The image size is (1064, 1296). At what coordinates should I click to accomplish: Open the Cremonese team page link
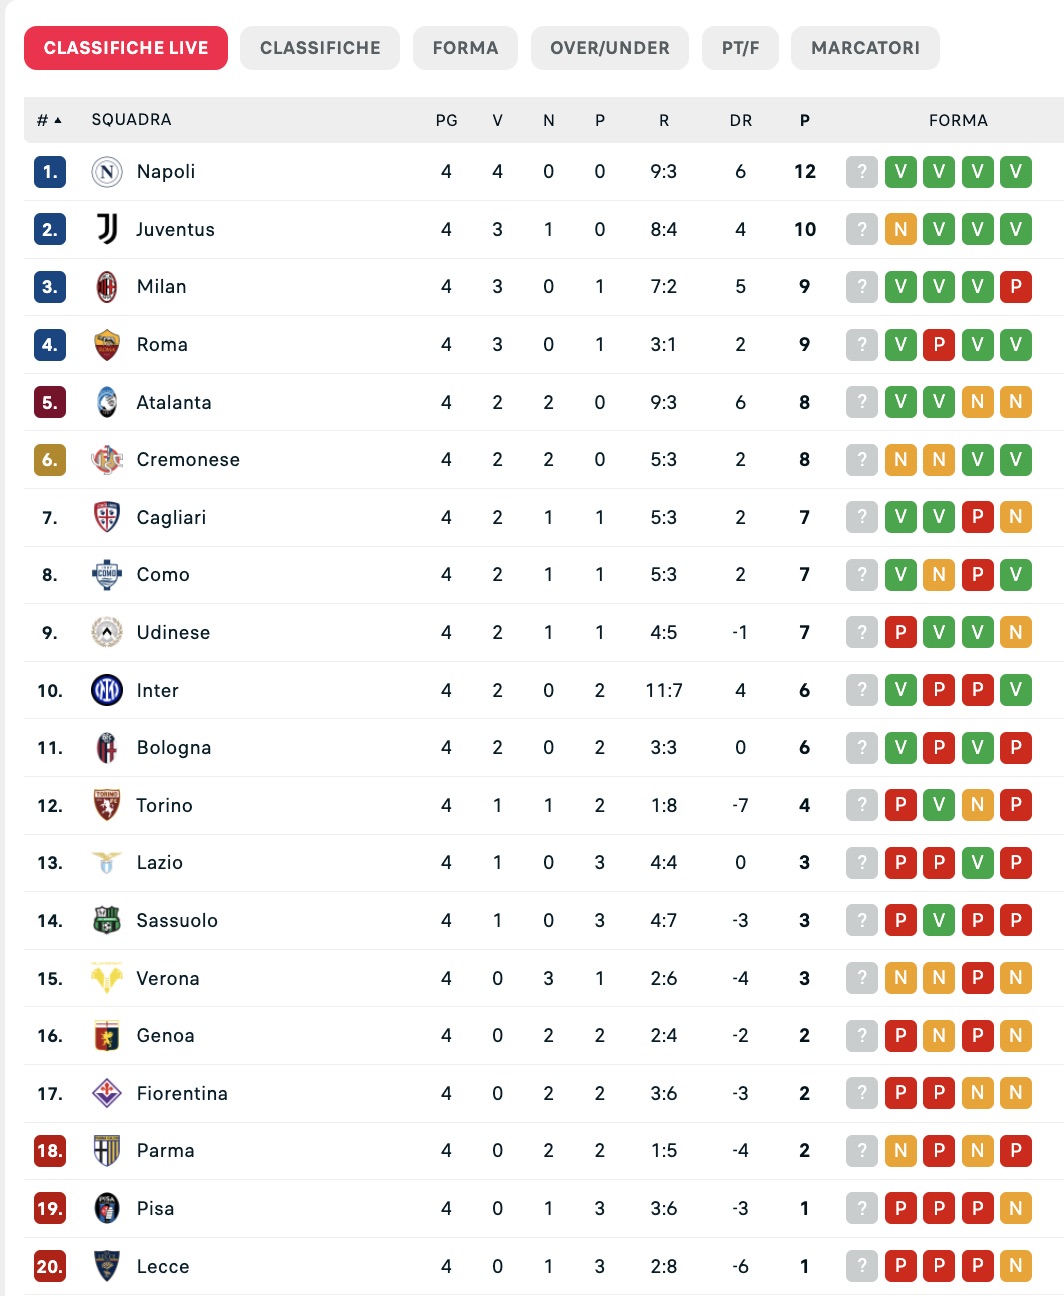click(x=188, y=460)
